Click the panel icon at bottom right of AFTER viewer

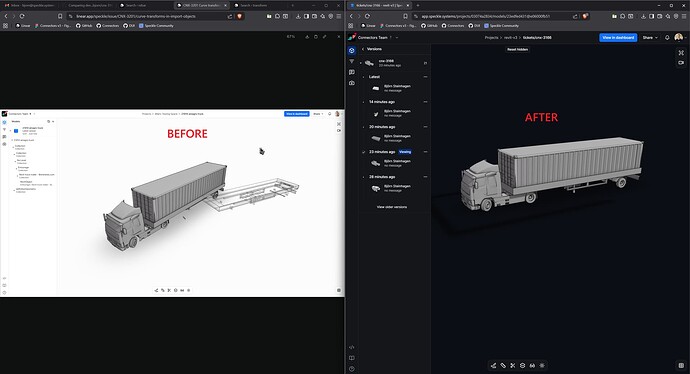(x=681, y=366)
